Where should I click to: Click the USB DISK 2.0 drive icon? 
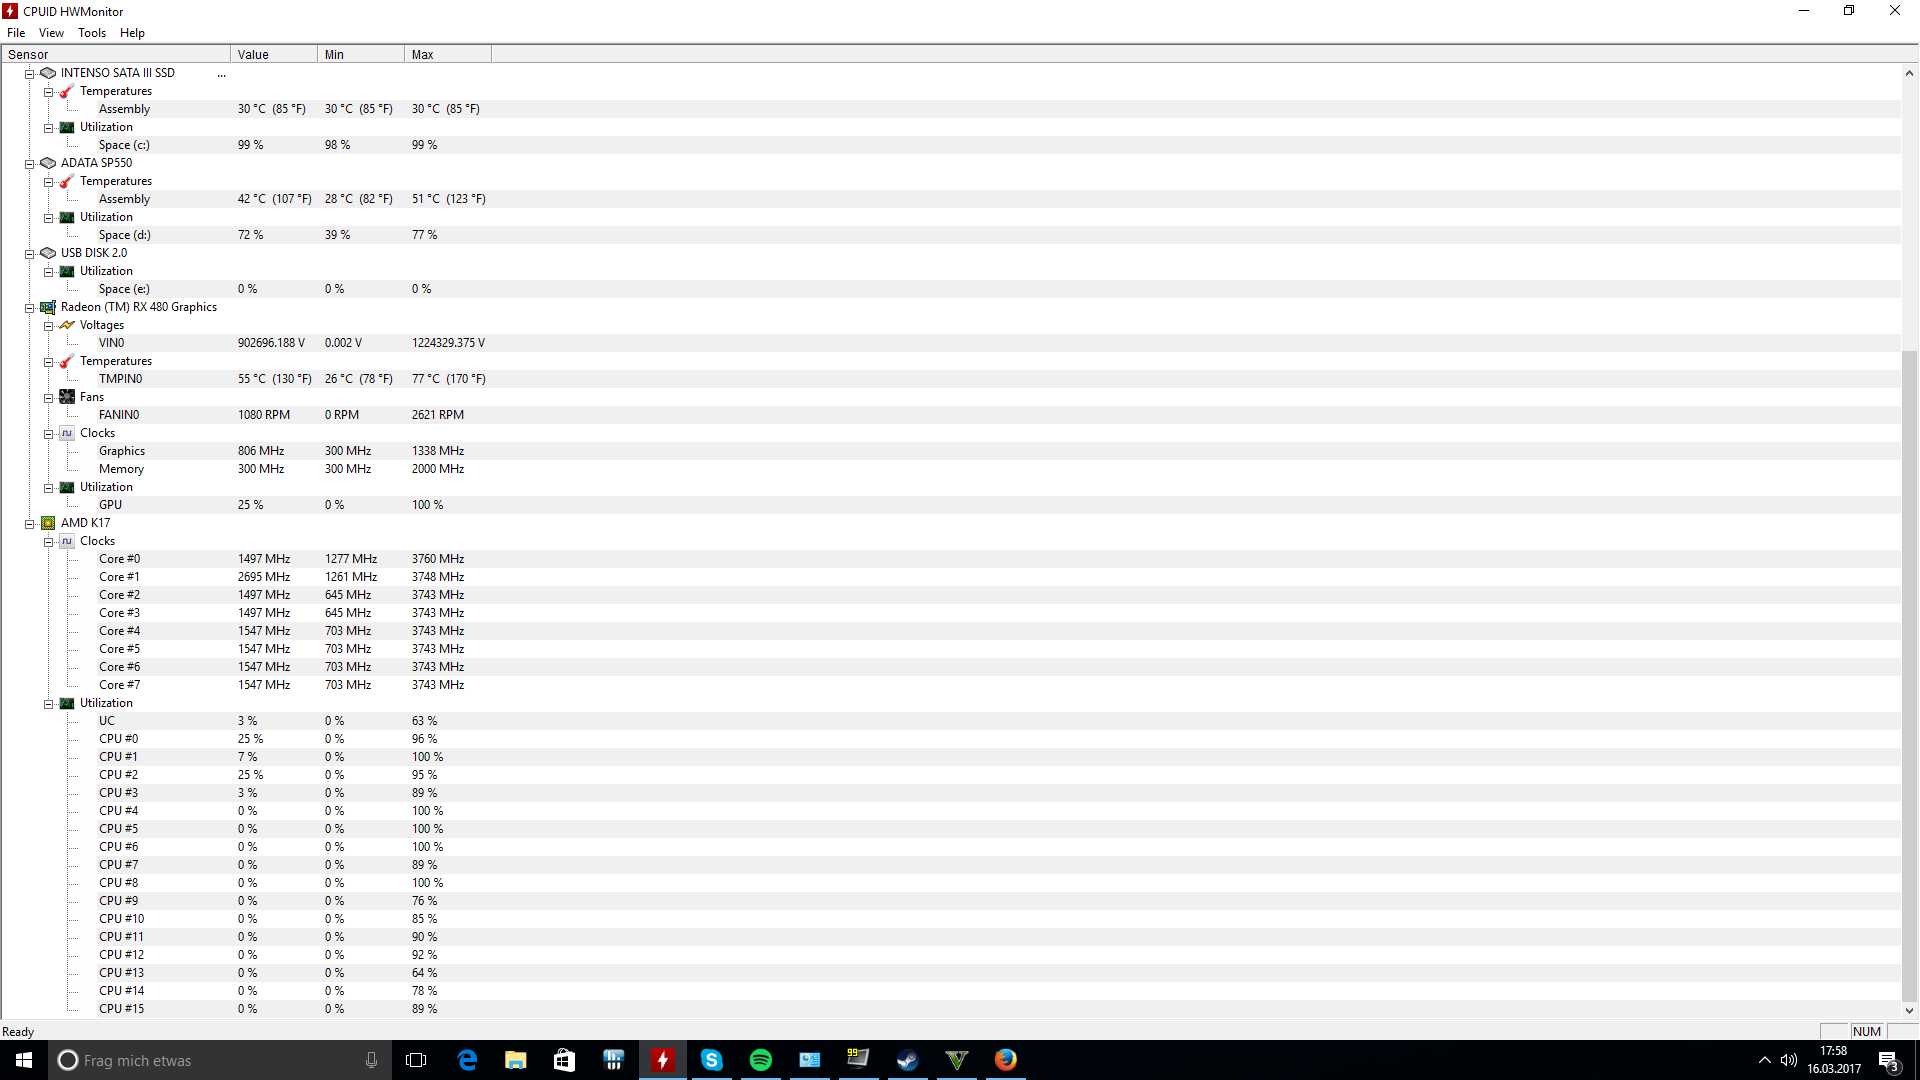[48, 253]
